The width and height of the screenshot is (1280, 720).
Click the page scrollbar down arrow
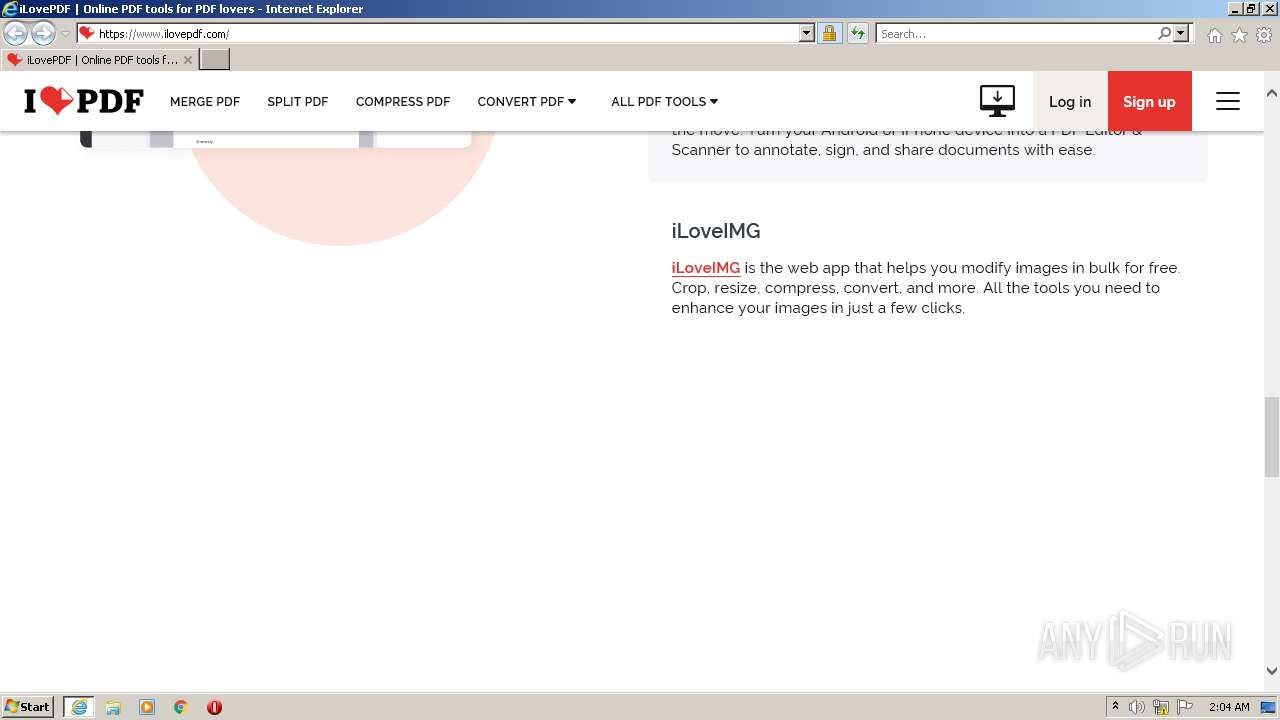(1272, 671)
